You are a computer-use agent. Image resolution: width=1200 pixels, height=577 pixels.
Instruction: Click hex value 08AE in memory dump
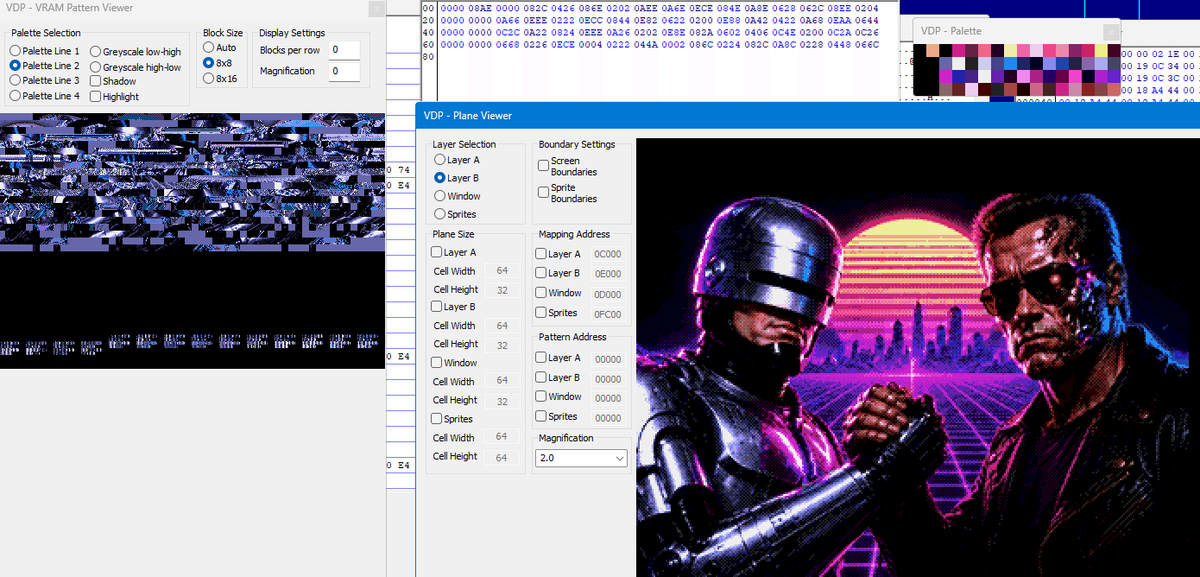click(x=480, y=9)
